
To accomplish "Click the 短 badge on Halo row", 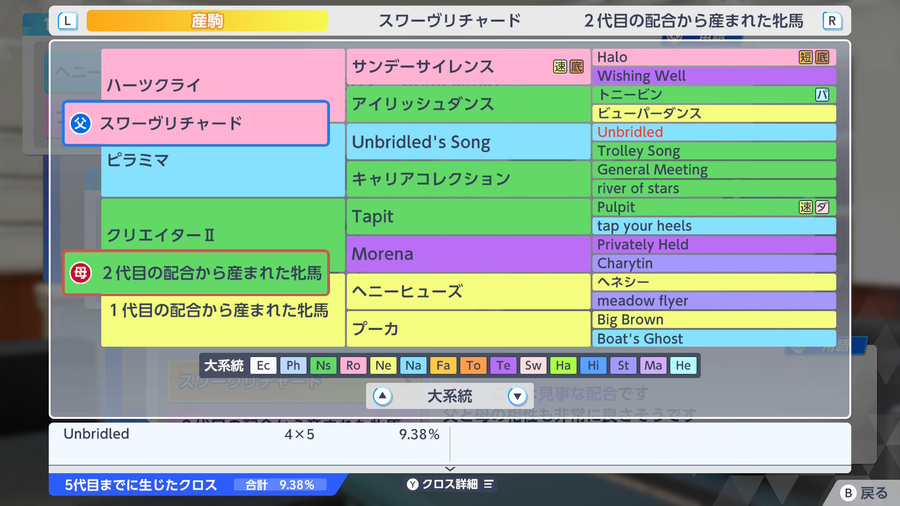I will pos(805,57).
